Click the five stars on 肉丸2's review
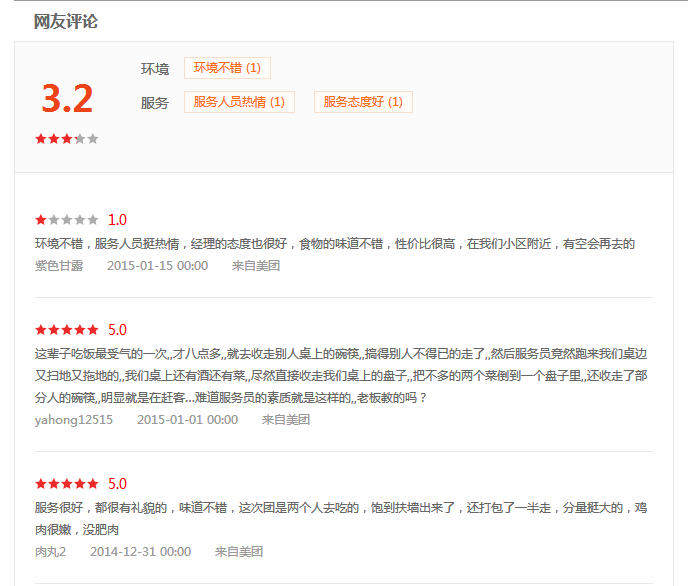688x586 pixels. (67, 484)
